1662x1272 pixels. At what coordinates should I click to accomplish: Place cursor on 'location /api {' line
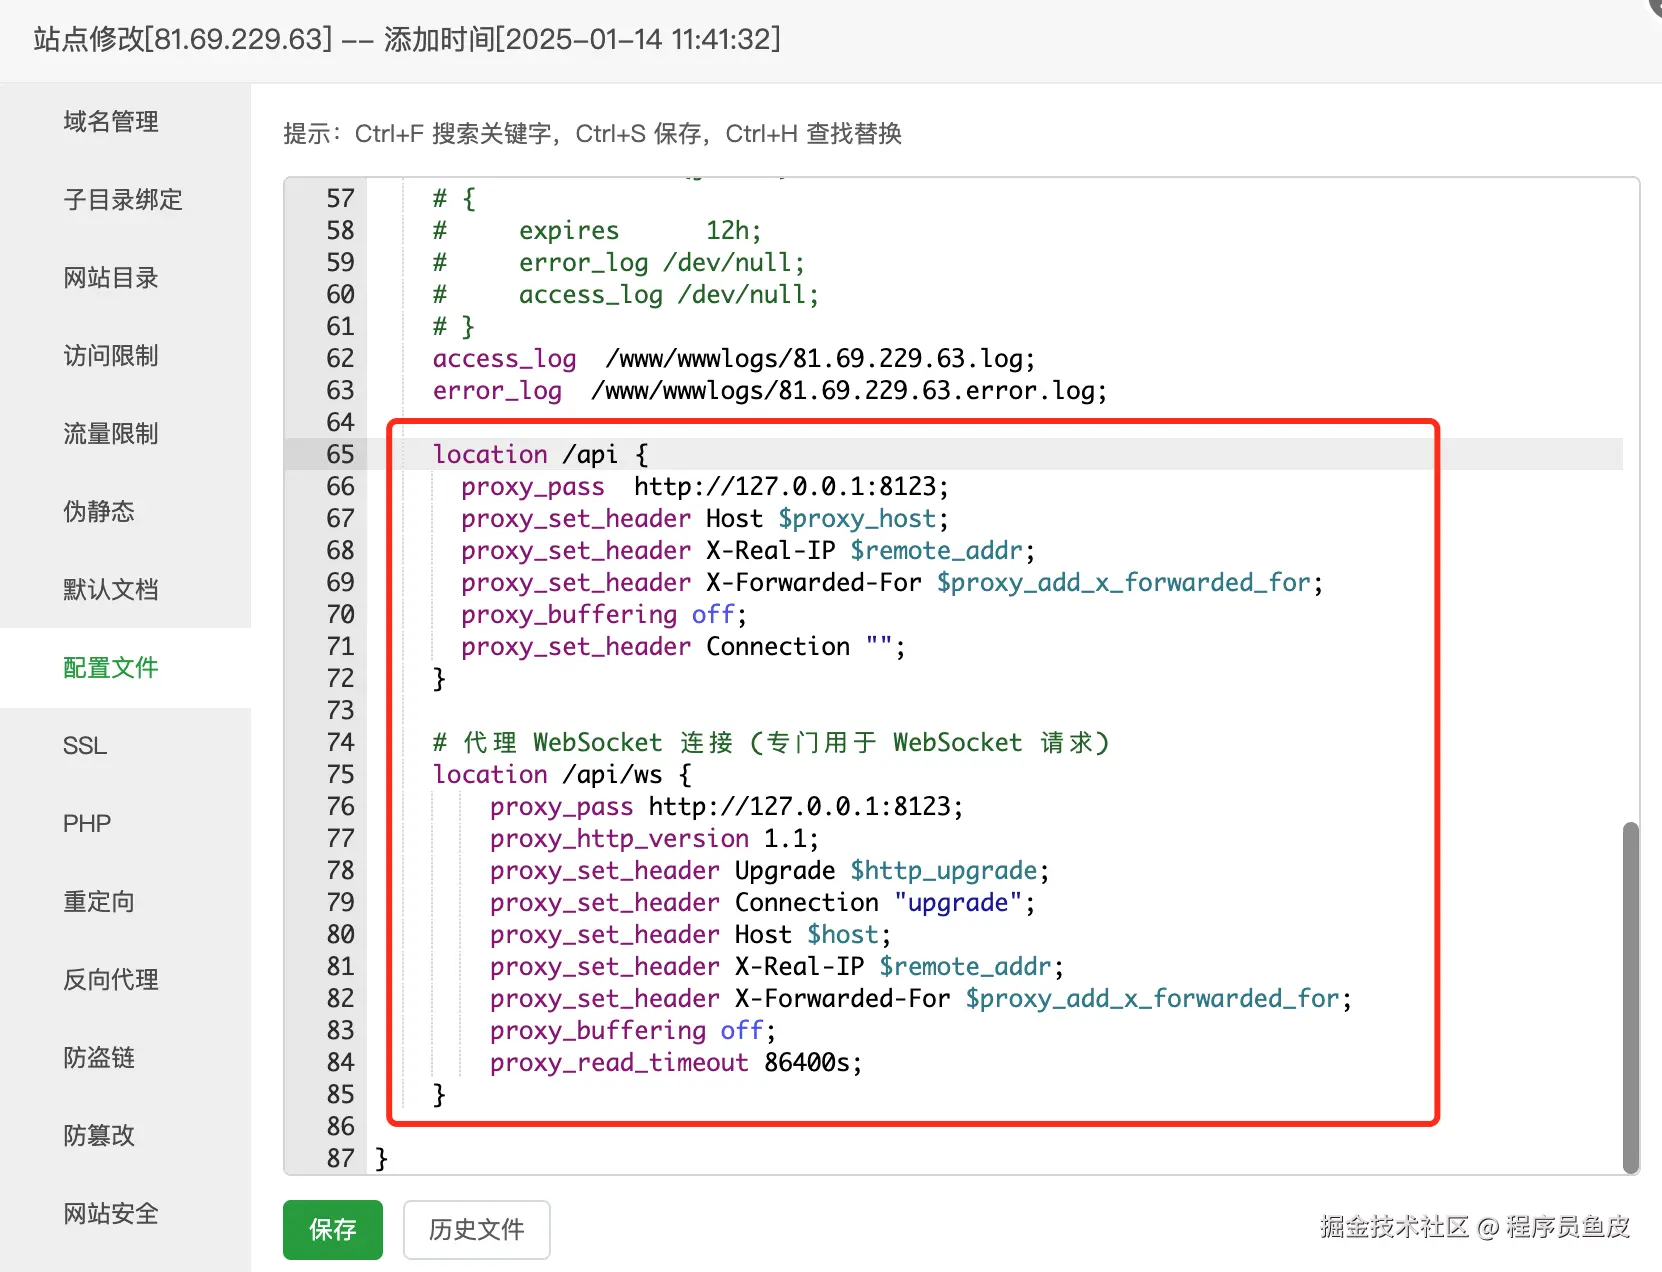541,454
